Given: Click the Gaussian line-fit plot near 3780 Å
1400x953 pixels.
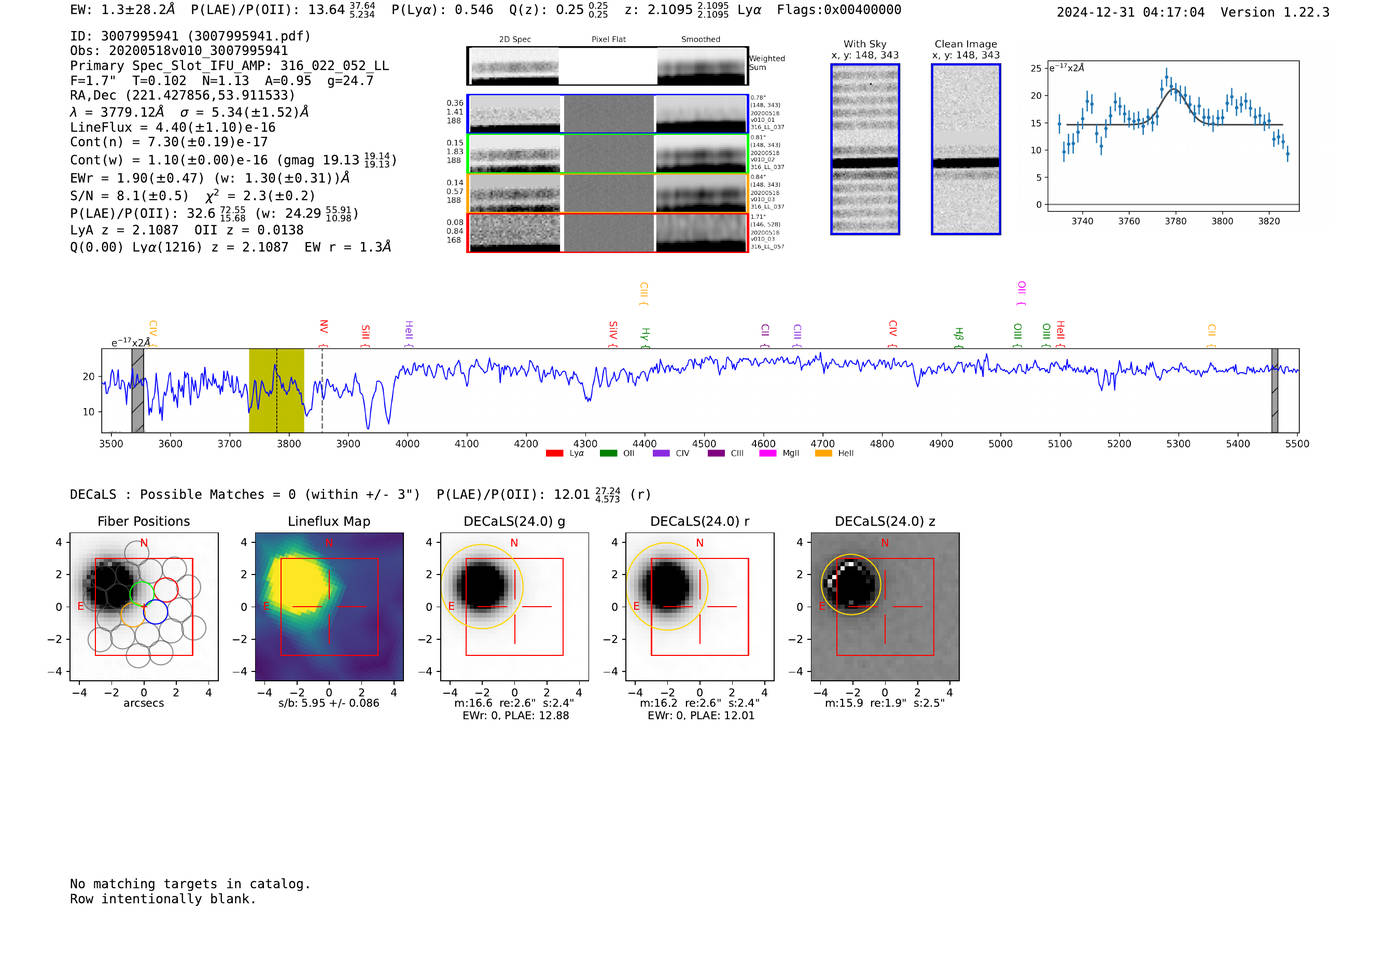Looking at the screenshot, I should click(x=1173, y=136).
